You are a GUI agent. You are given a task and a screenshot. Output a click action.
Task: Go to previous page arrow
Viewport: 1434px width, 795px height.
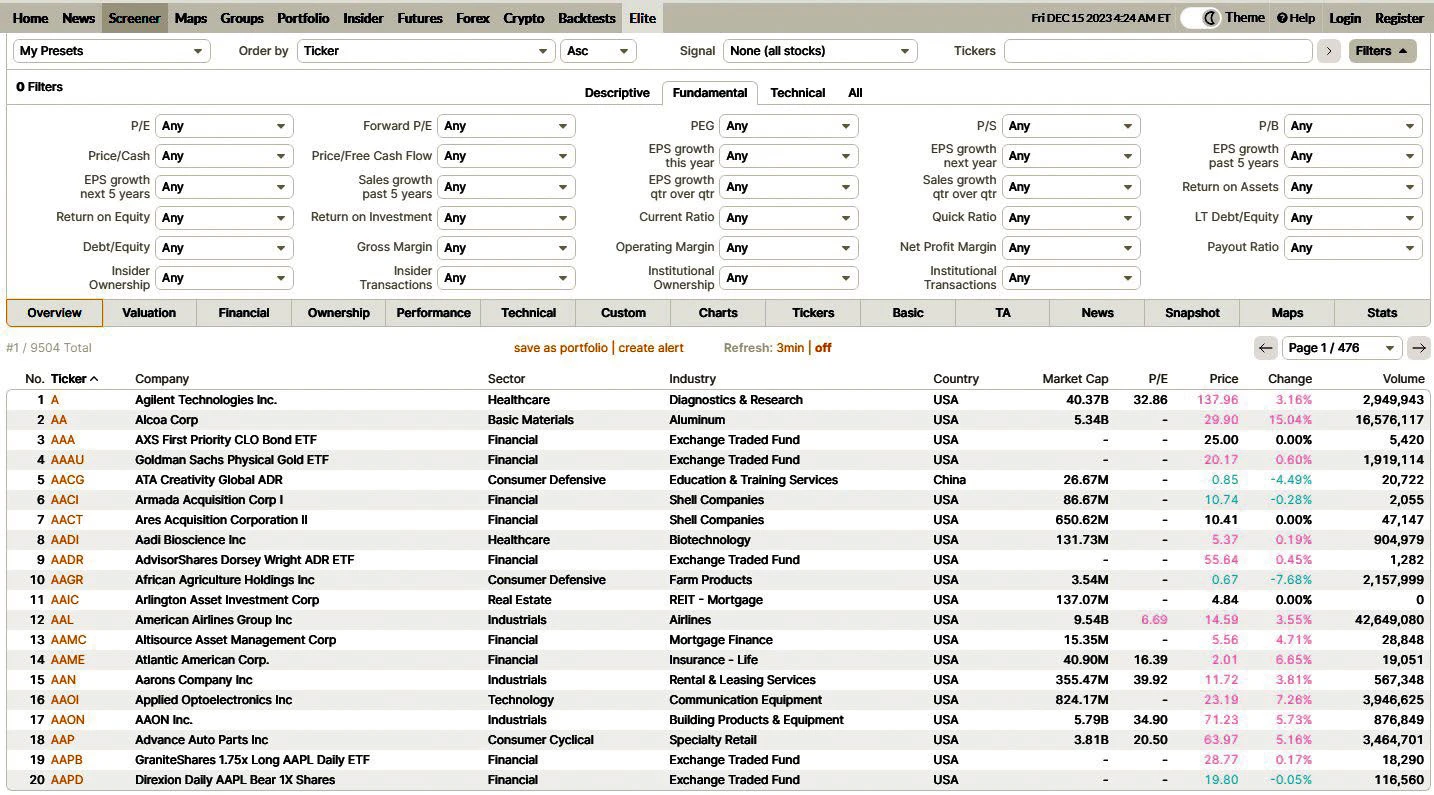click(x=1266, y=348)
